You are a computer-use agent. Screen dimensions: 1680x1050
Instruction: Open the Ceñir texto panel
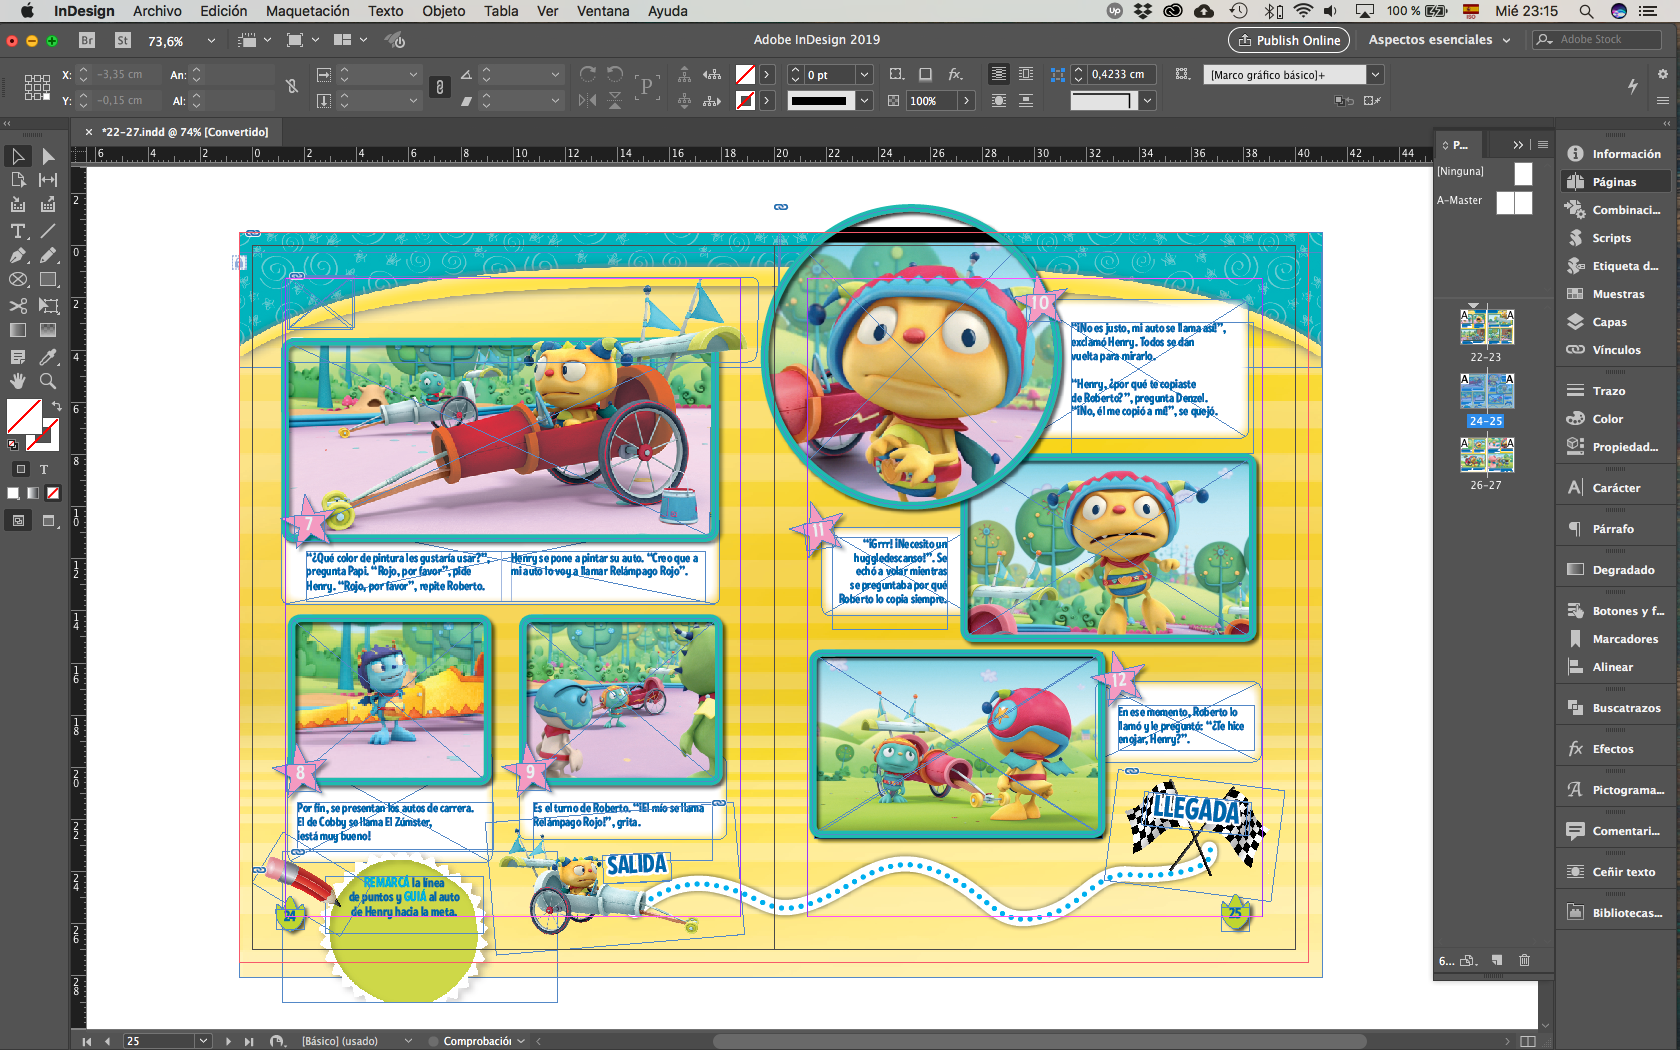click(1615, 872)
